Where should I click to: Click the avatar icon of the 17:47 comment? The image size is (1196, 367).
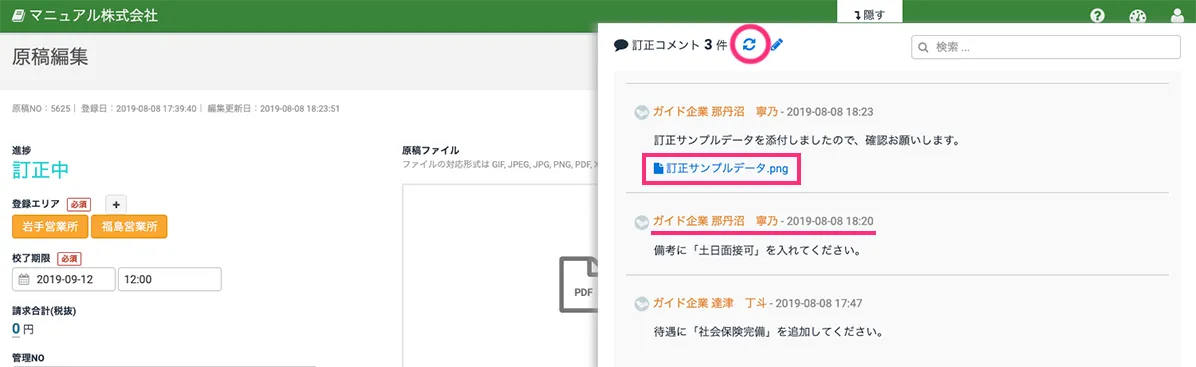coord(641,304)
